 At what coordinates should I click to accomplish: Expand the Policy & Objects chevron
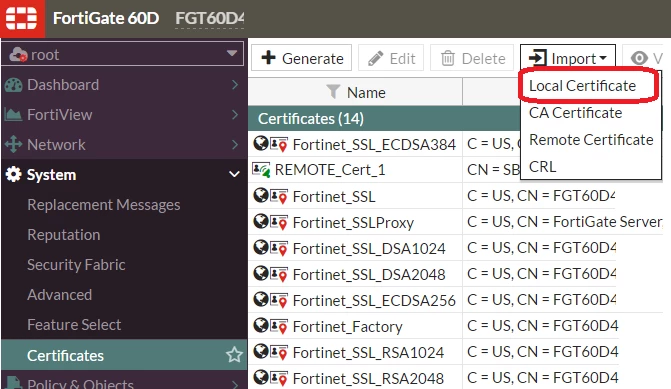click(235, 384)
